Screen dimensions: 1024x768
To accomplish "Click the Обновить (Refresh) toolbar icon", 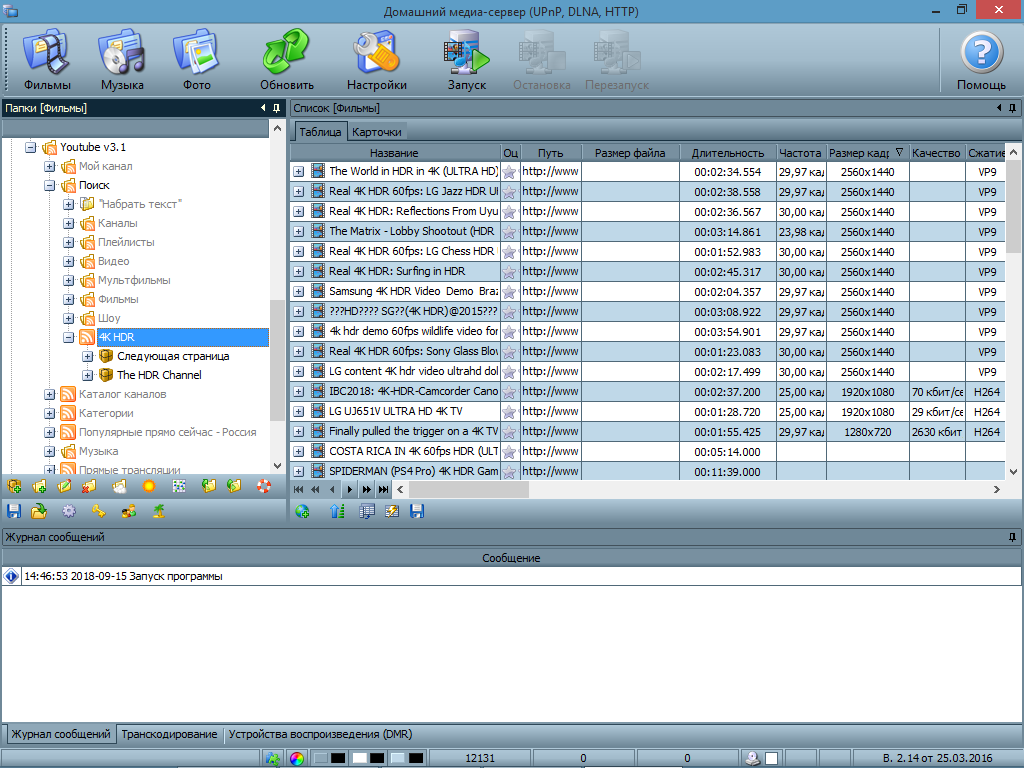I will click(x=287, y=61).
